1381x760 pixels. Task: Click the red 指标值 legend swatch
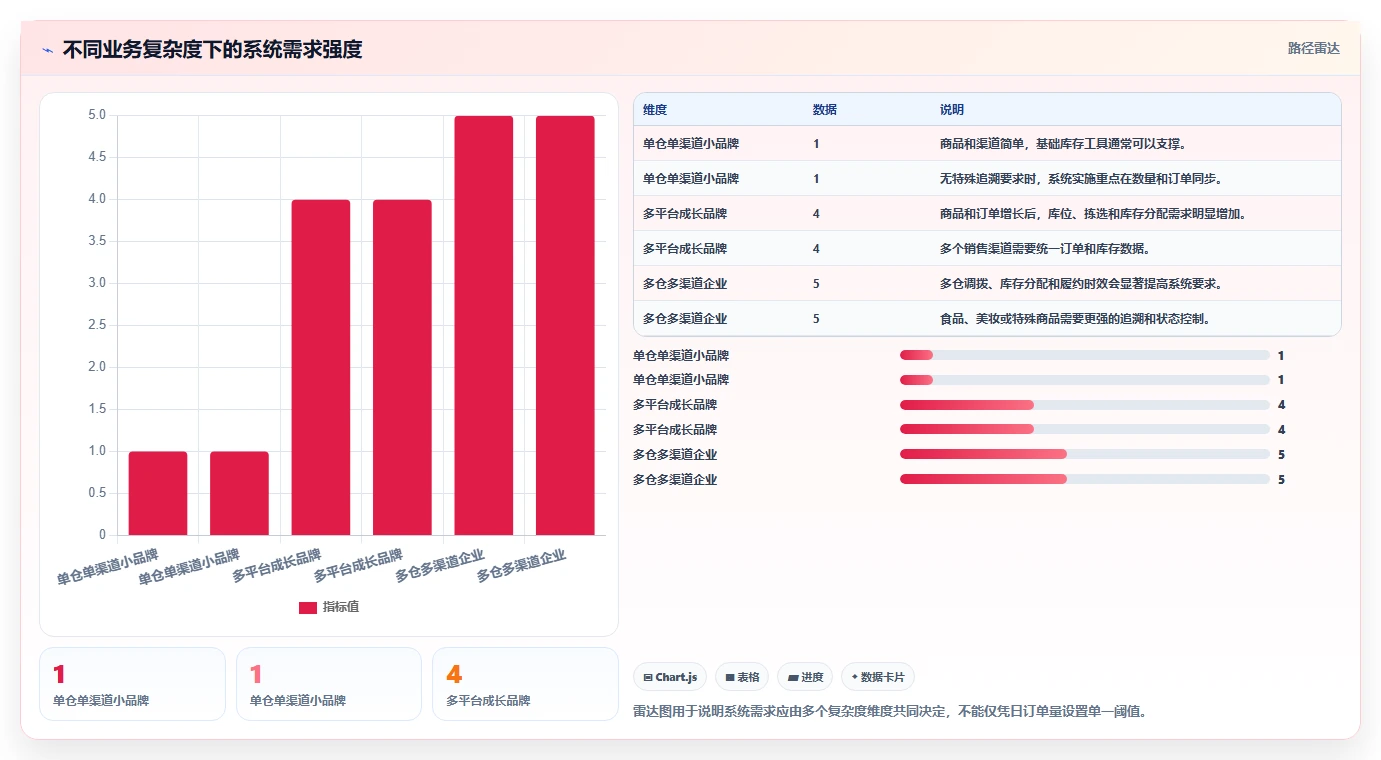(308, 607)
